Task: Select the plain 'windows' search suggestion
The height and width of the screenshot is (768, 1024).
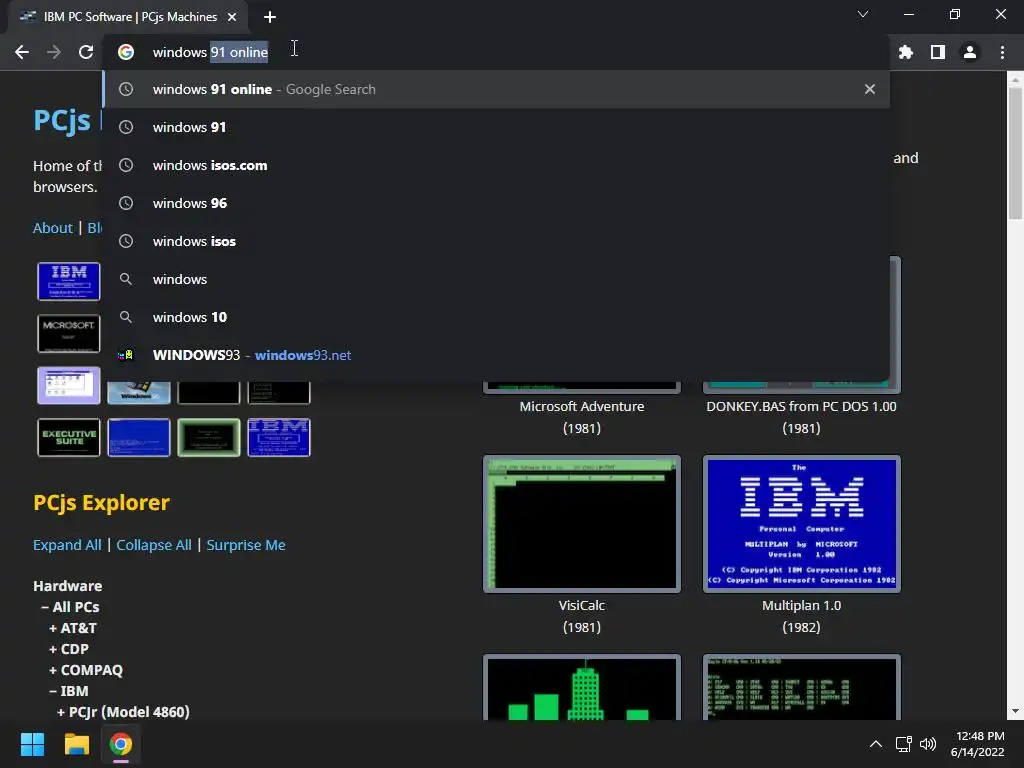Action: (496, 279)
